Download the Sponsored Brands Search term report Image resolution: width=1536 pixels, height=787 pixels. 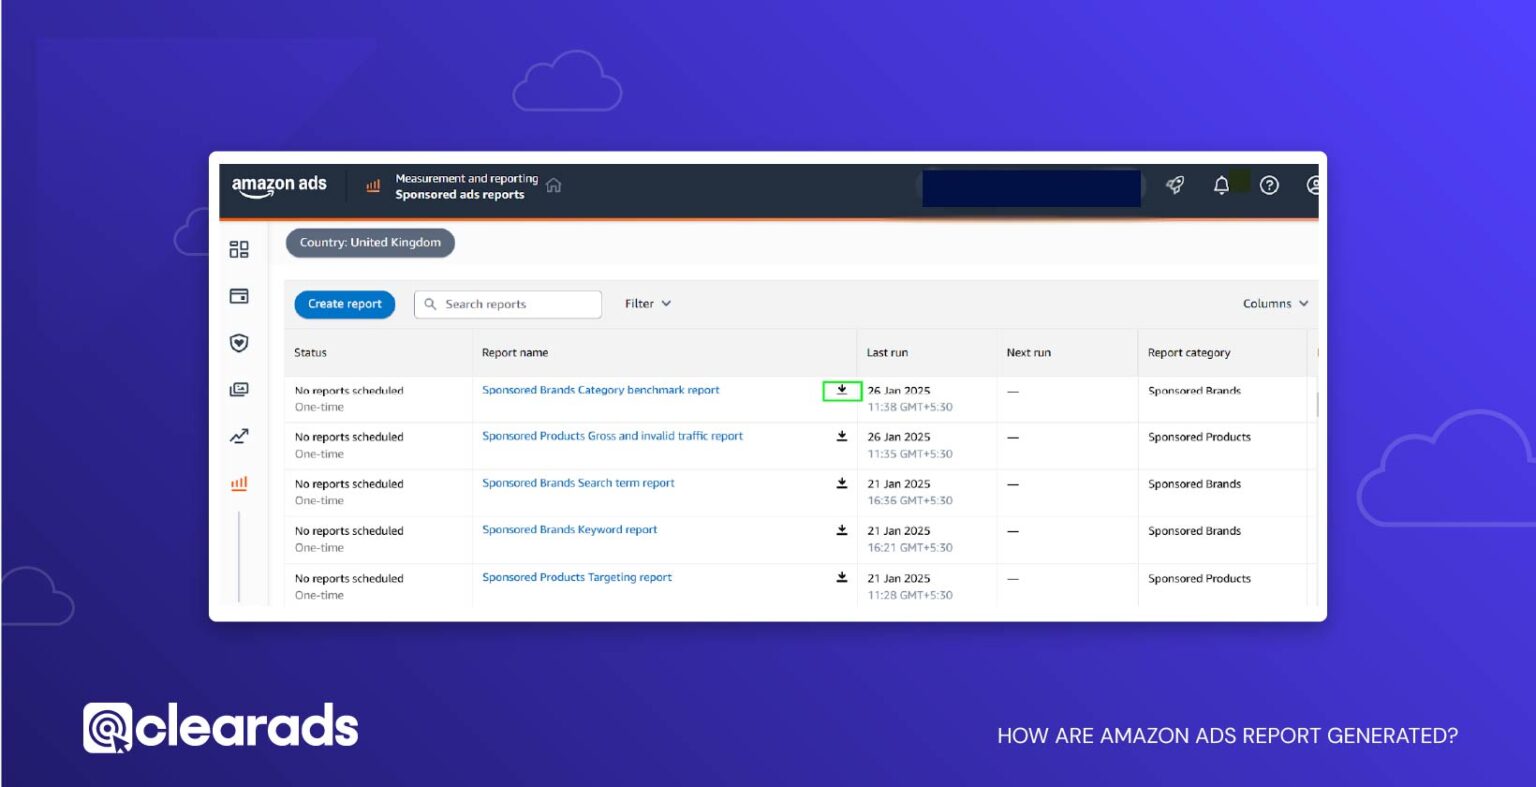[x=842, y=483]
